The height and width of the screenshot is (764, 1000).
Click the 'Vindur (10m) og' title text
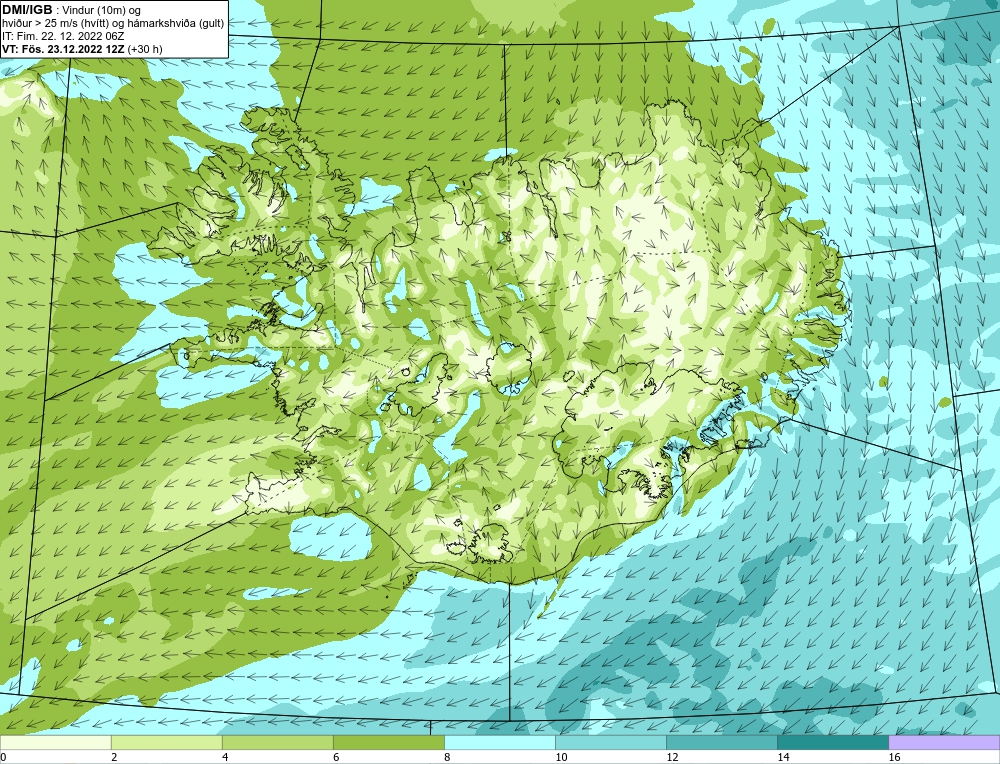click(x=101, y=10)
